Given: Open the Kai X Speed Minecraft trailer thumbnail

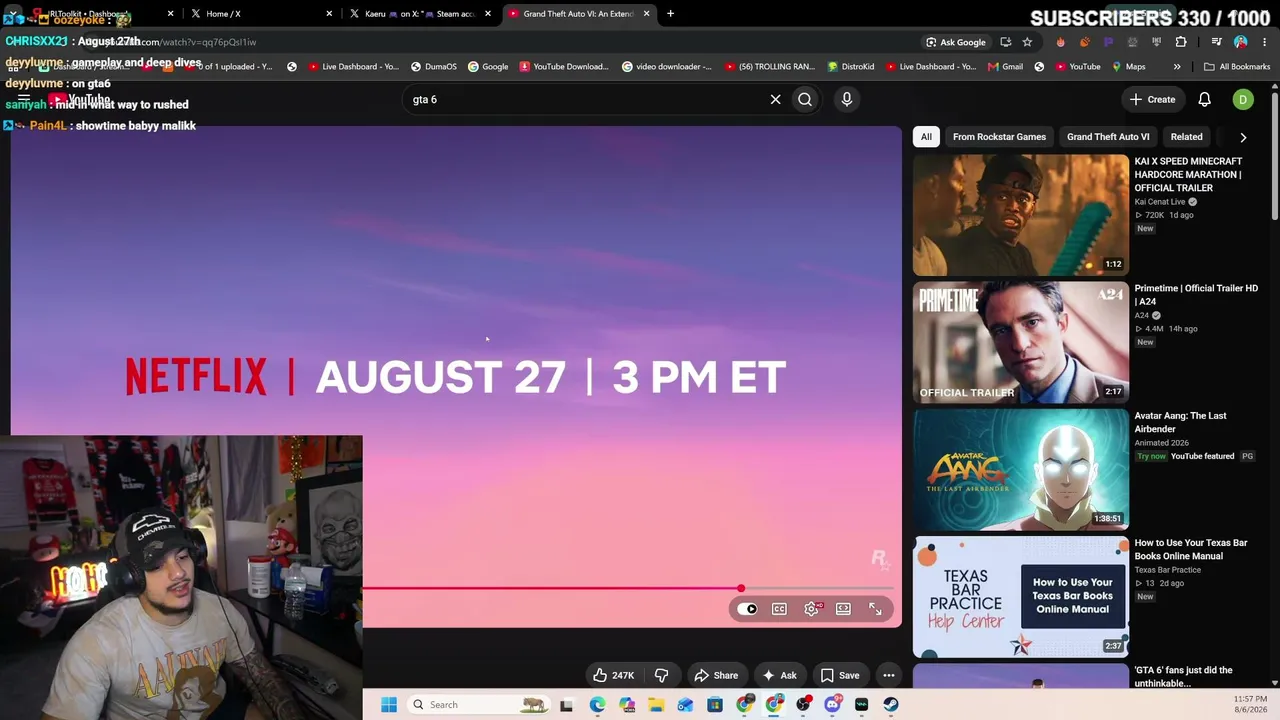Looking at the screenshot, I should pyautogui.click(x=1021, y=215).
